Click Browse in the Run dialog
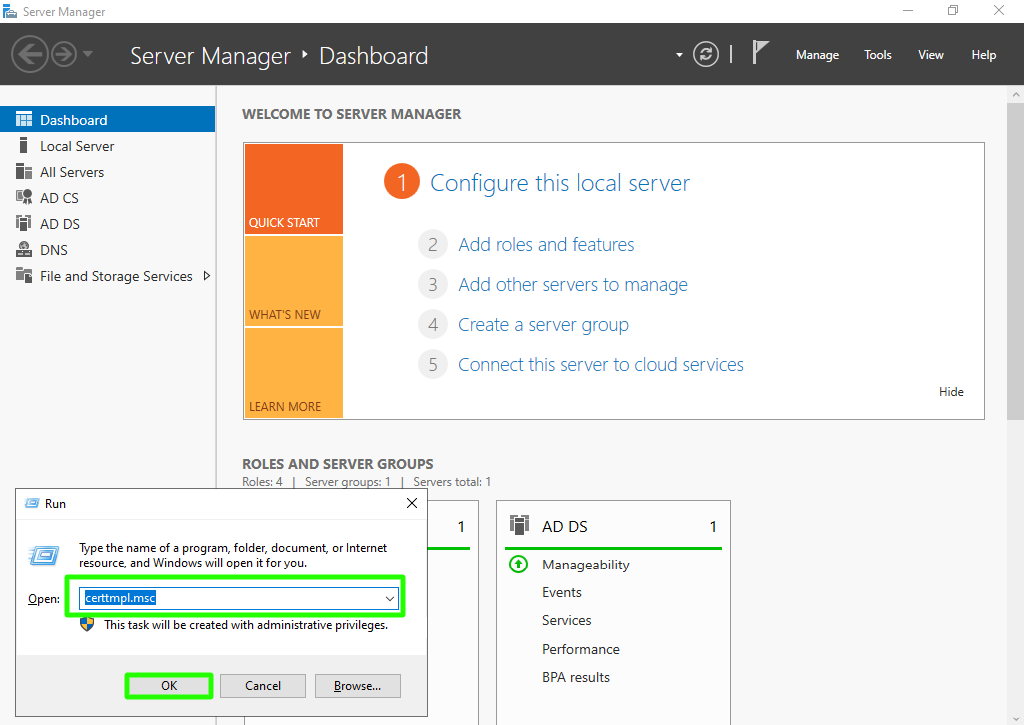The width and height of the screenshot is (1024, 725). point(357,686)
